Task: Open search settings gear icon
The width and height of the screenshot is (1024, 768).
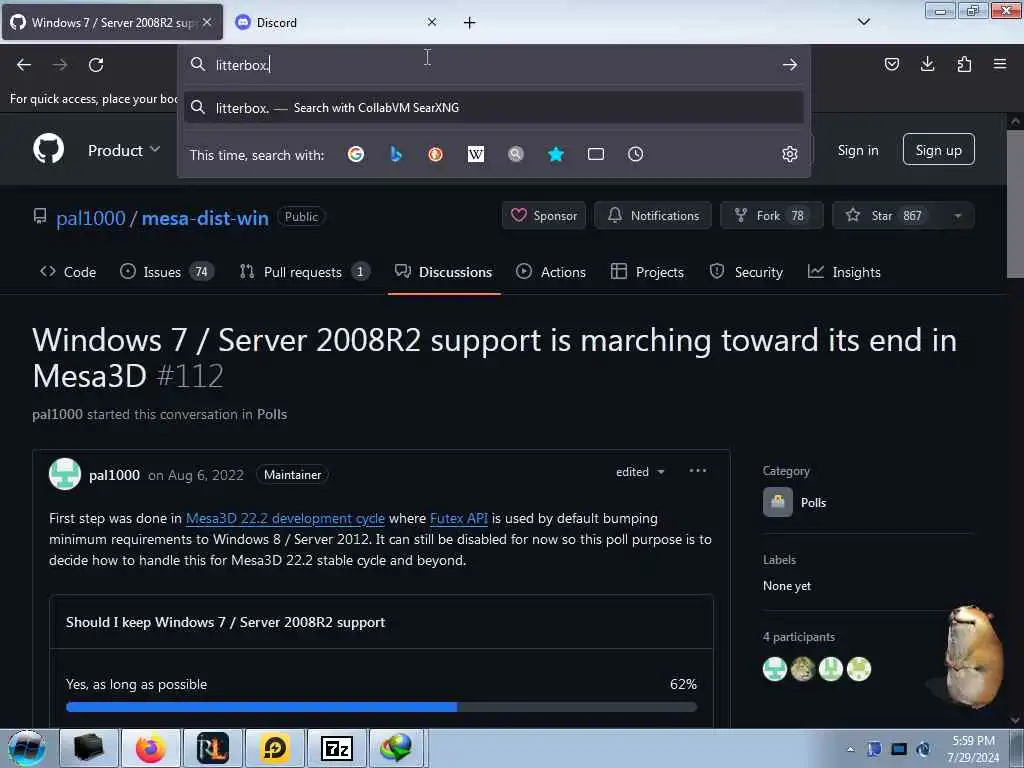Action: (x=790, y=154)
